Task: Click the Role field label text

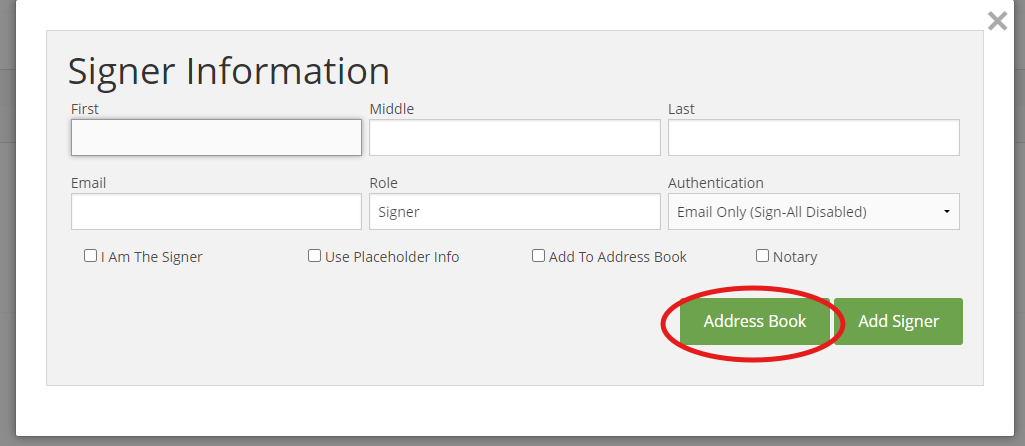Action: click(x=384, y=183)
